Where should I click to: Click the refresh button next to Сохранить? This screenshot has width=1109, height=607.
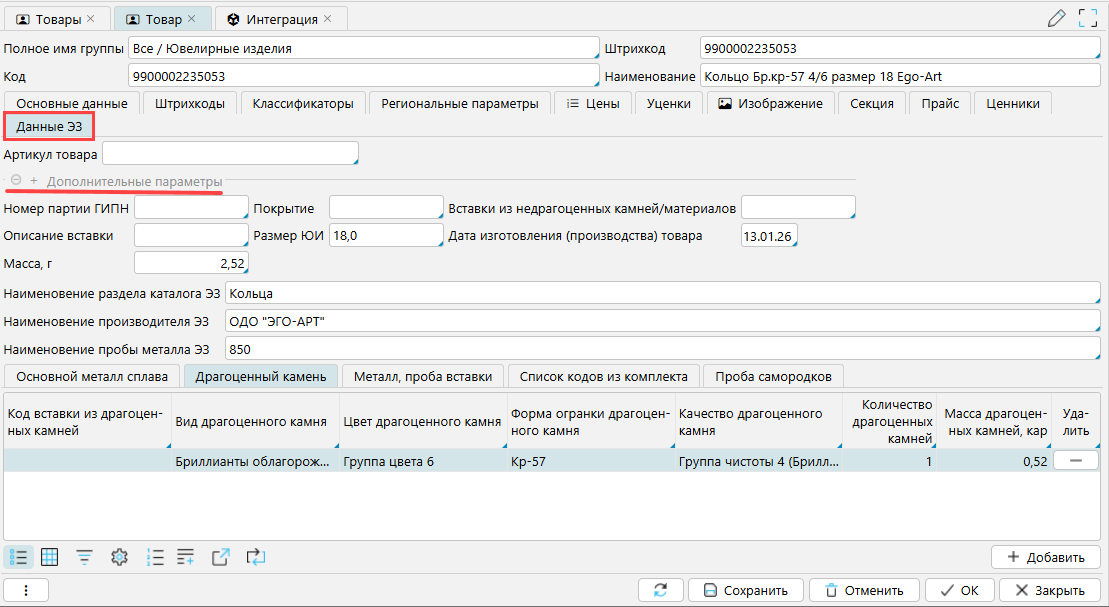pyautogui.click(x=660, y=590)
